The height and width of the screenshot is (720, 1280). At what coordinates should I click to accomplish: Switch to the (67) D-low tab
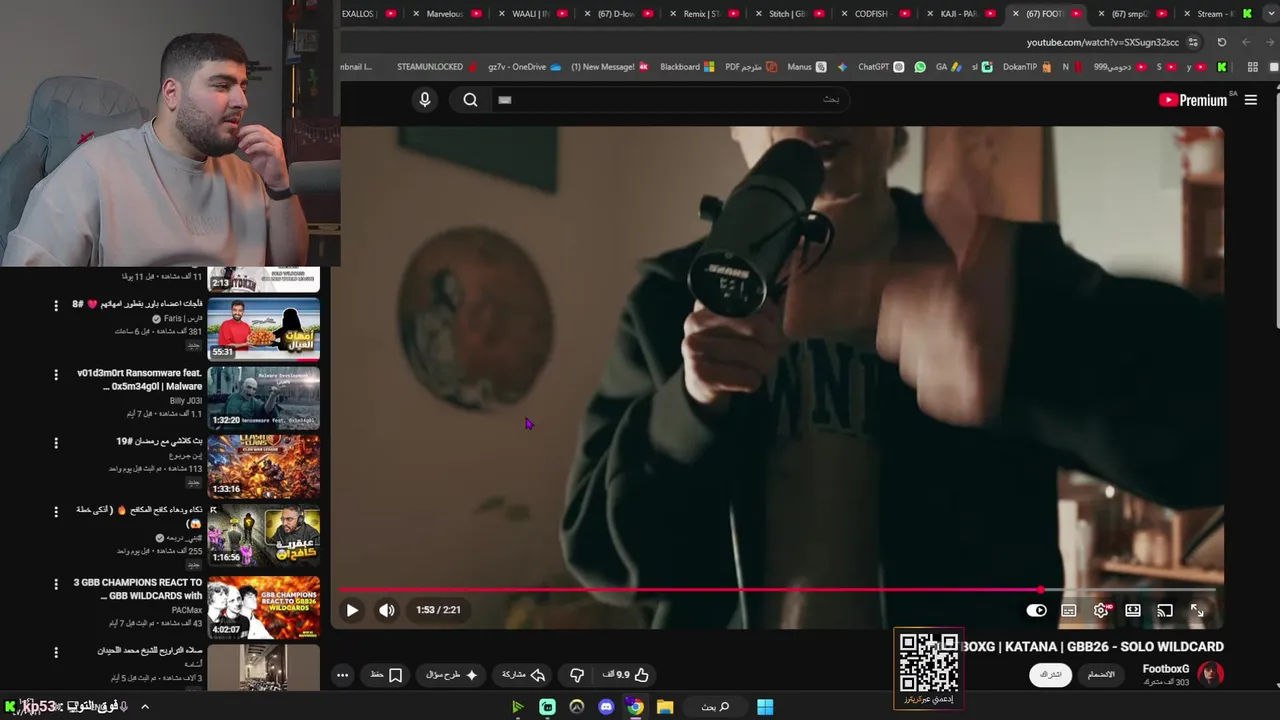pyautogui.click(x=617, y=14)
